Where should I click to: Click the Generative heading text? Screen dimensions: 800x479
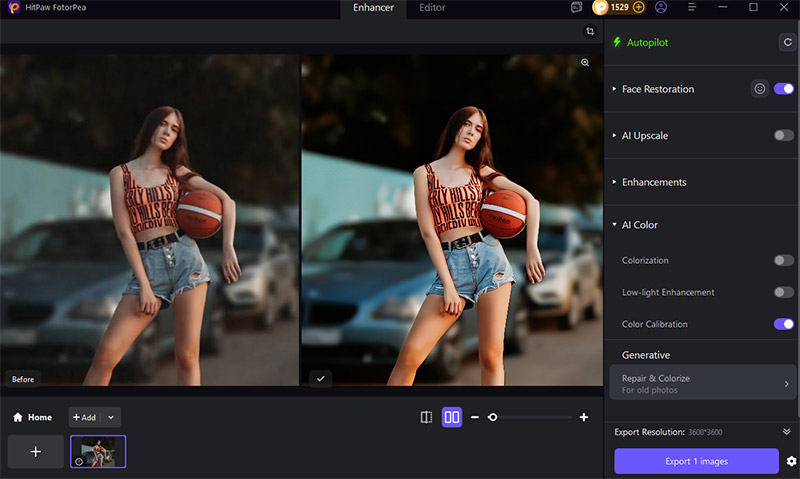[x=646, y=355]
